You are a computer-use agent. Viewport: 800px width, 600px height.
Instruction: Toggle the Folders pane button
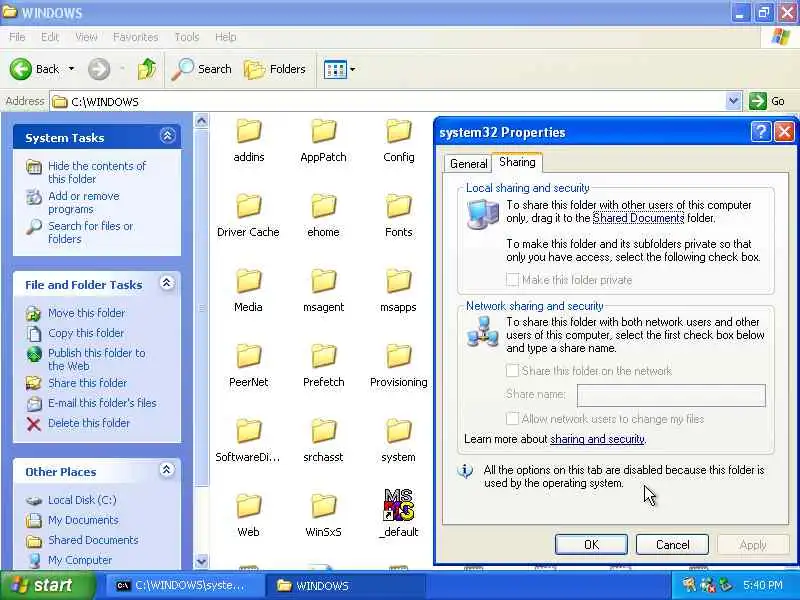pos(275,69)
